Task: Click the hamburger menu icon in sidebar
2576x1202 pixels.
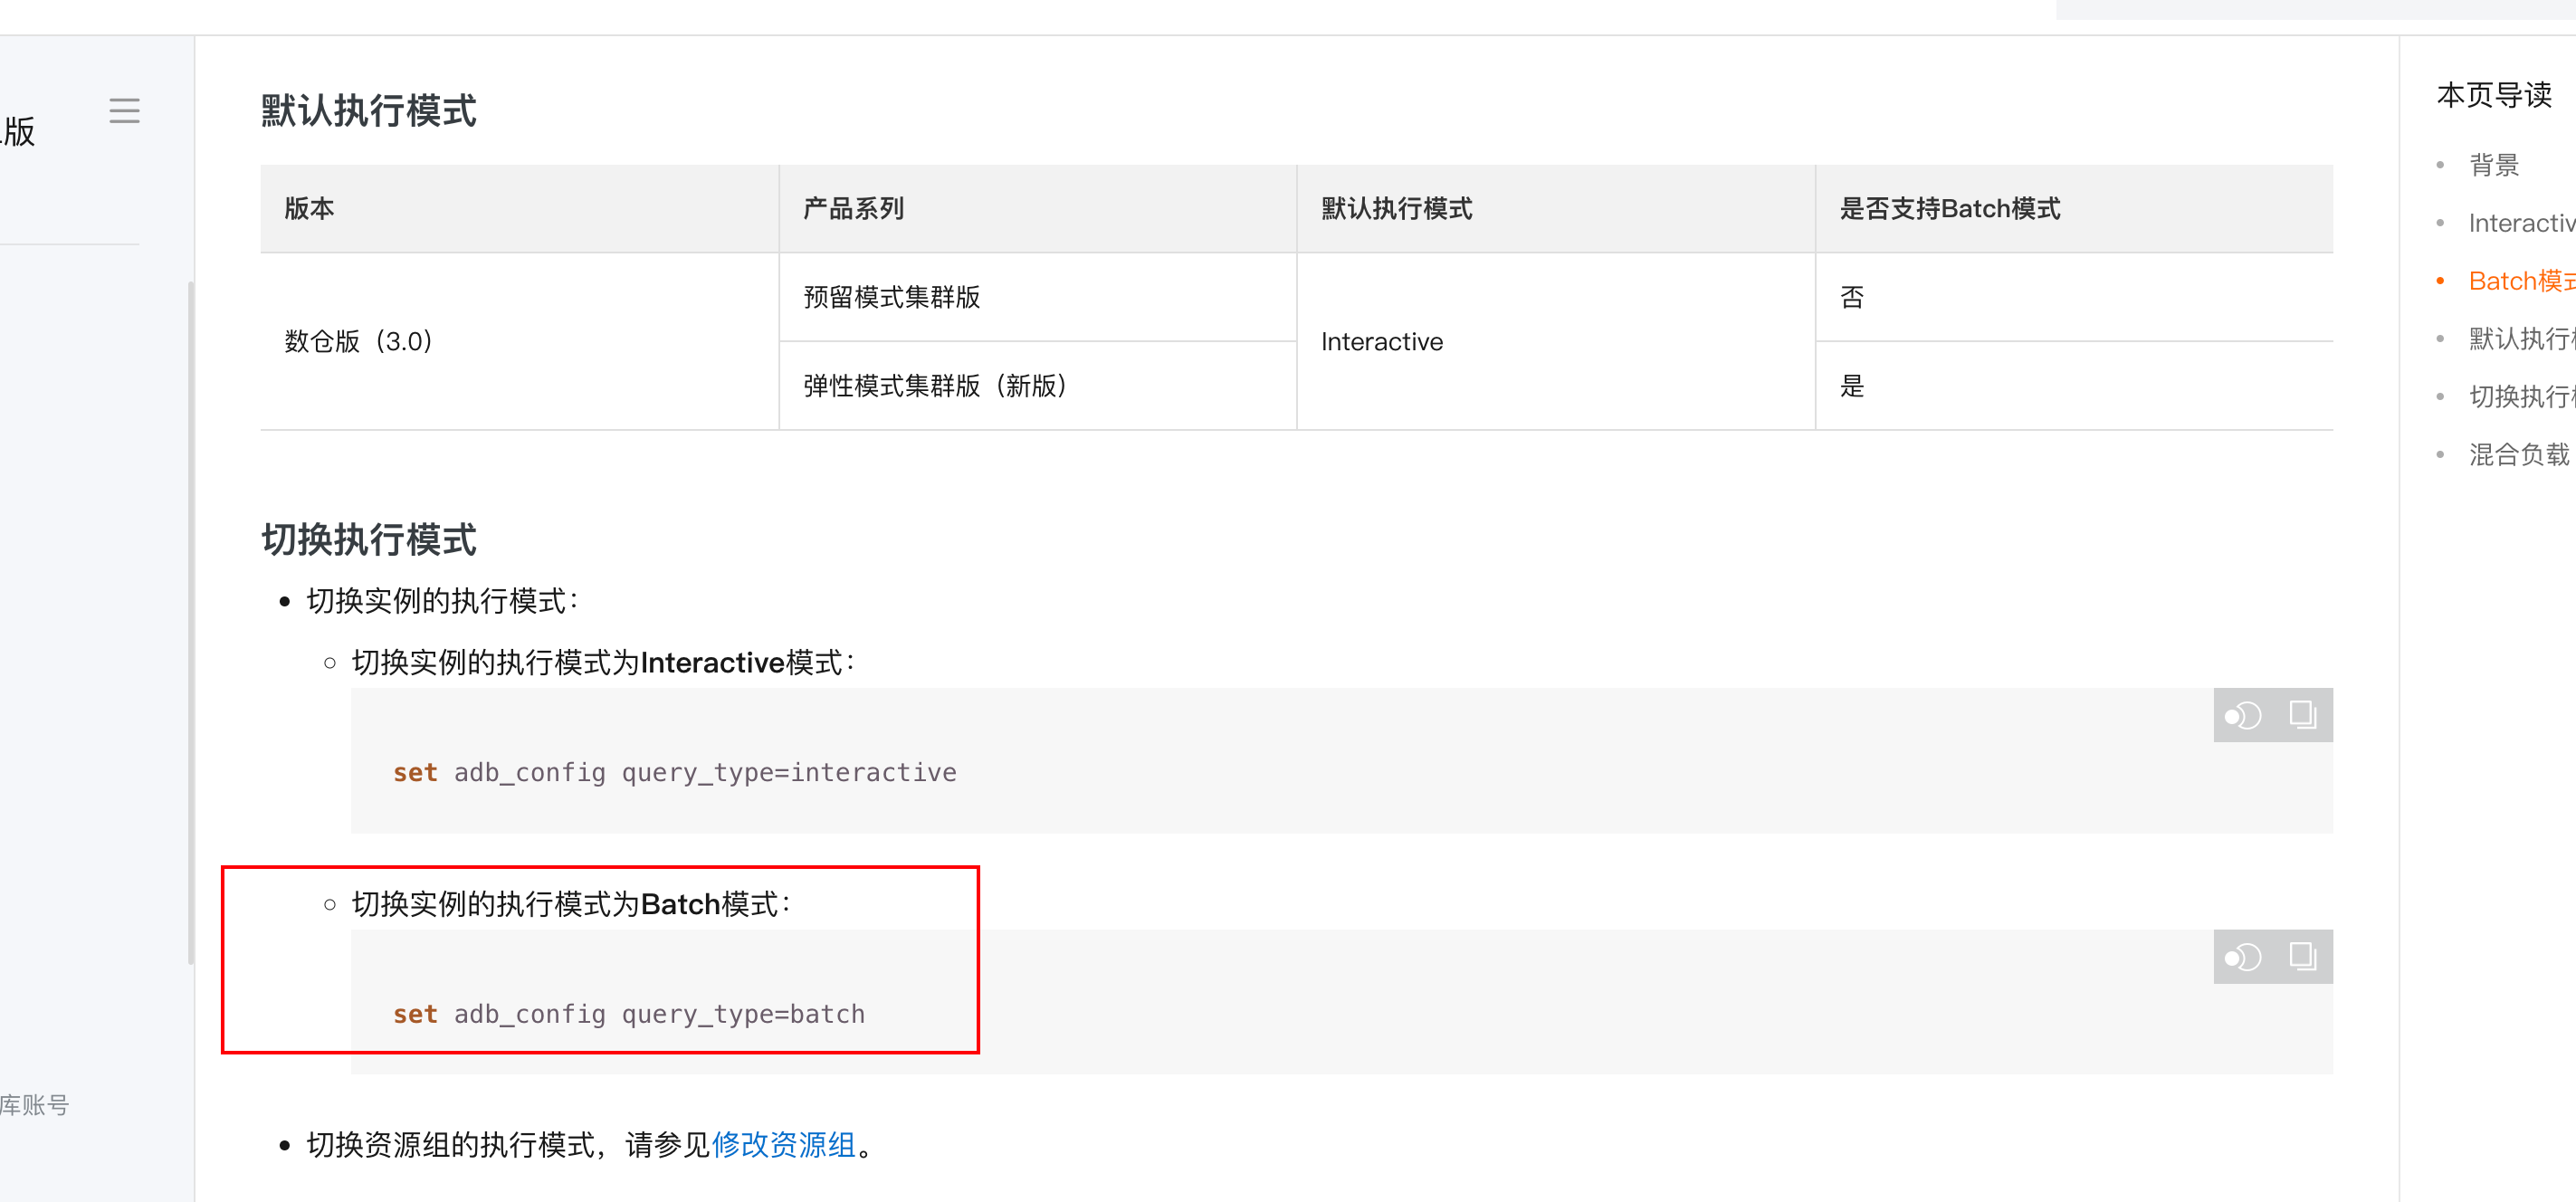Action: pyautogui.click(x=124, y=110)
